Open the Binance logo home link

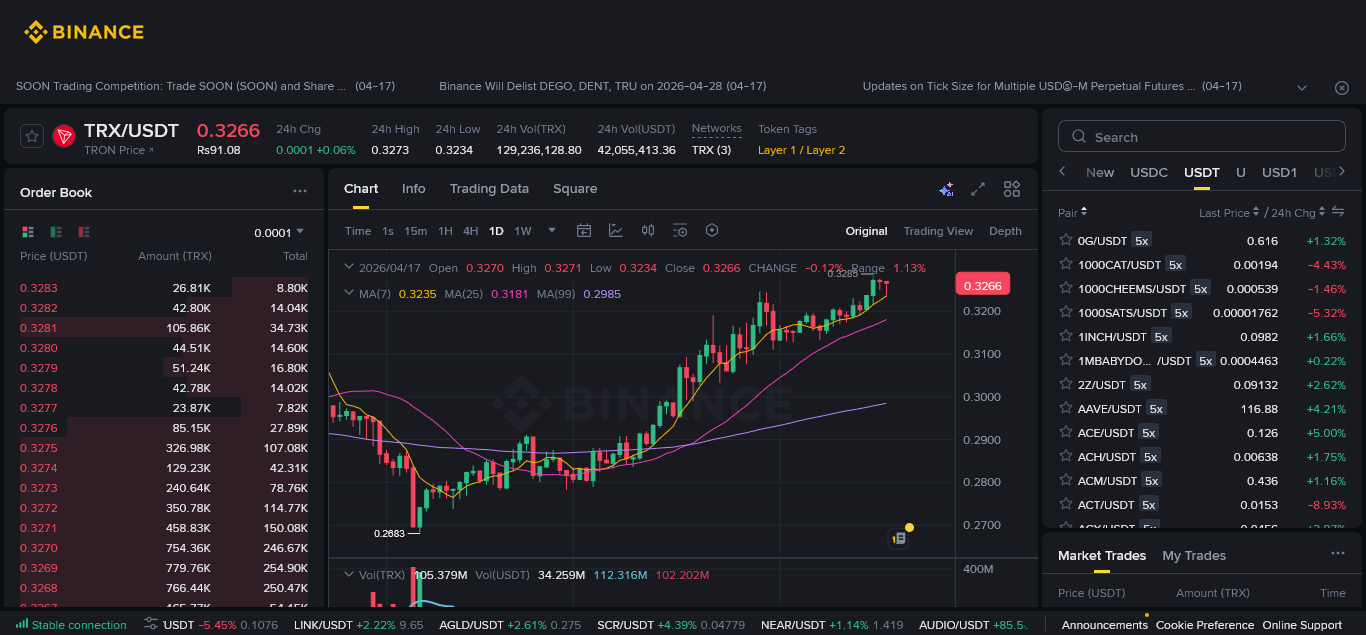[84, 32]
